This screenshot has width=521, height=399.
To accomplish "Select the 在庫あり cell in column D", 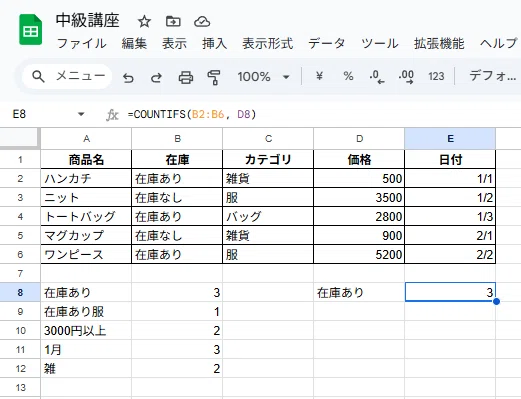I will (x=359, y=293).
